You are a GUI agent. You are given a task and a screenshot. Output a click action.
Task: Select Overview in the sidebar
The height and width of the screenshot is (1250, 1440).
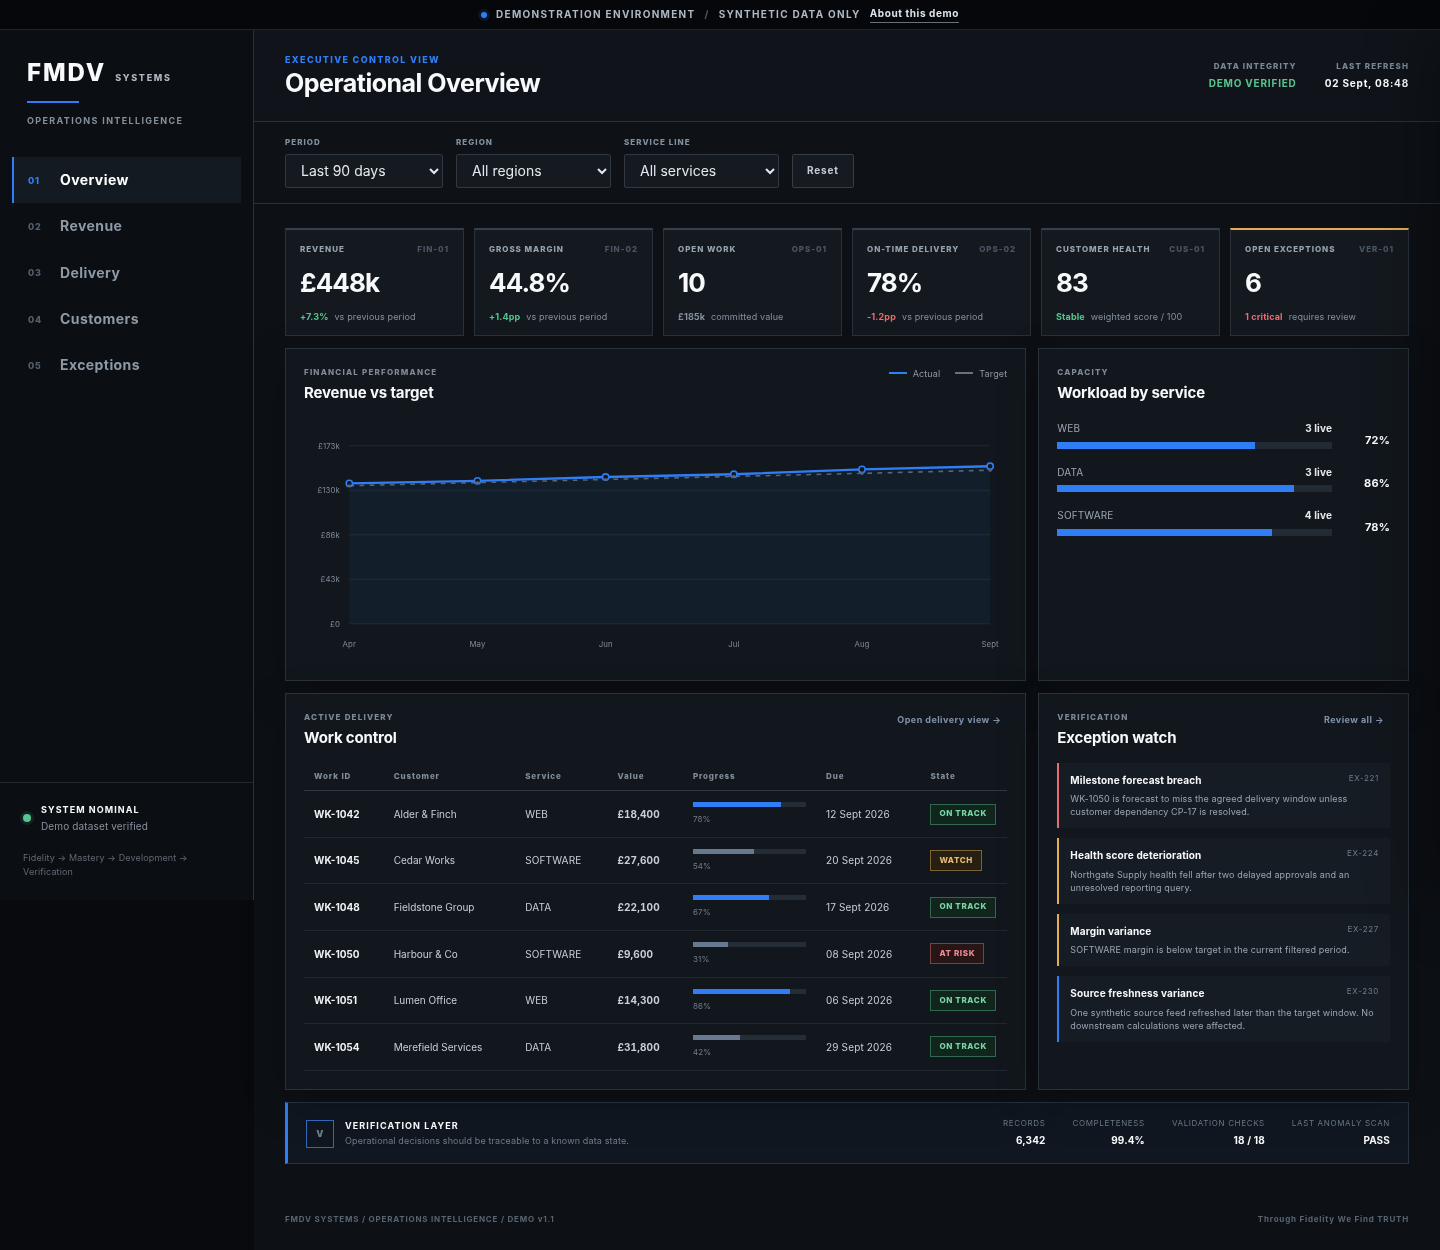click(x=127, y=180)
